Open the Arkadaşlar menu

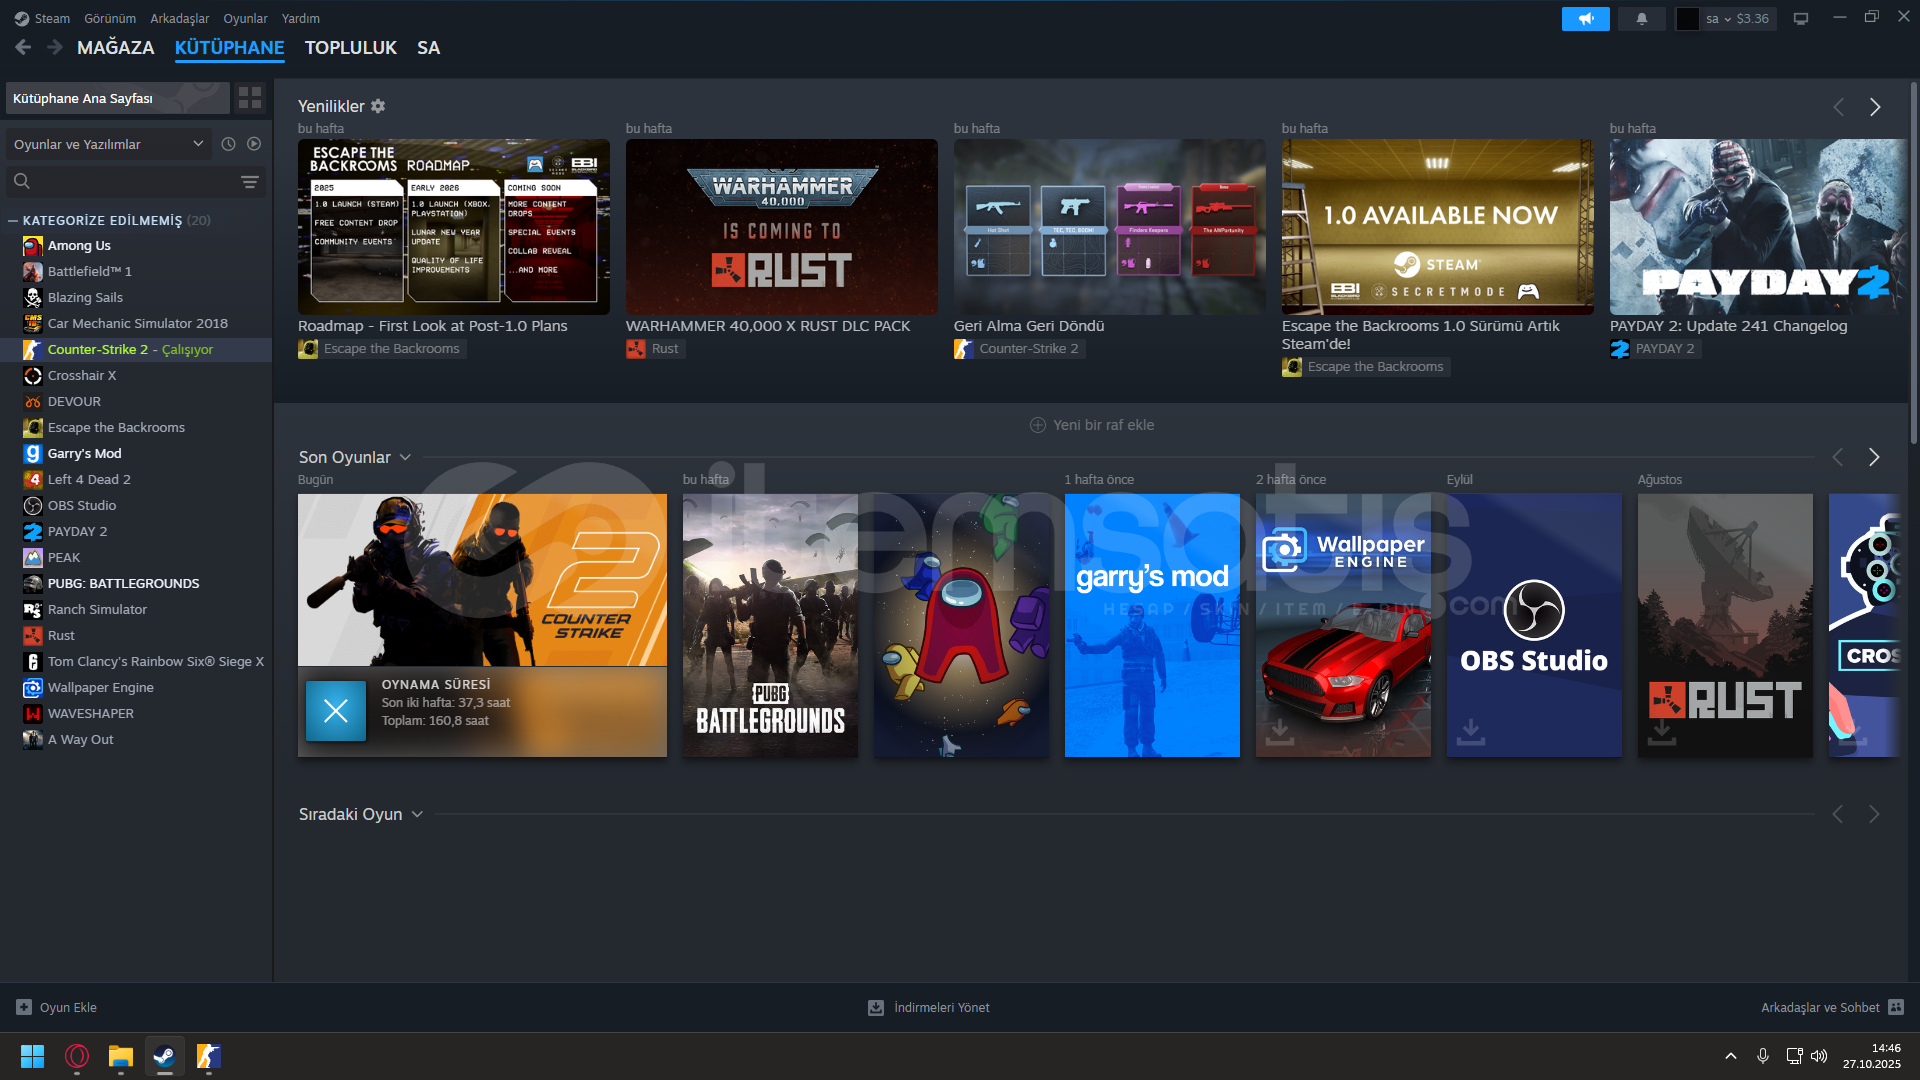179,18
